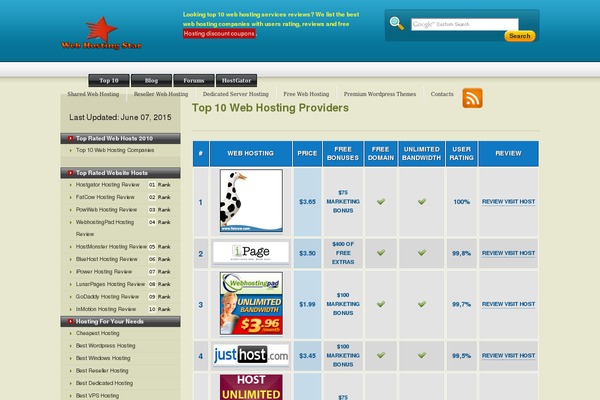The image size is (600, 400).
Task: Open Best Reseller Hosting link
Action: pyautogui.click(x=102, y=371)
